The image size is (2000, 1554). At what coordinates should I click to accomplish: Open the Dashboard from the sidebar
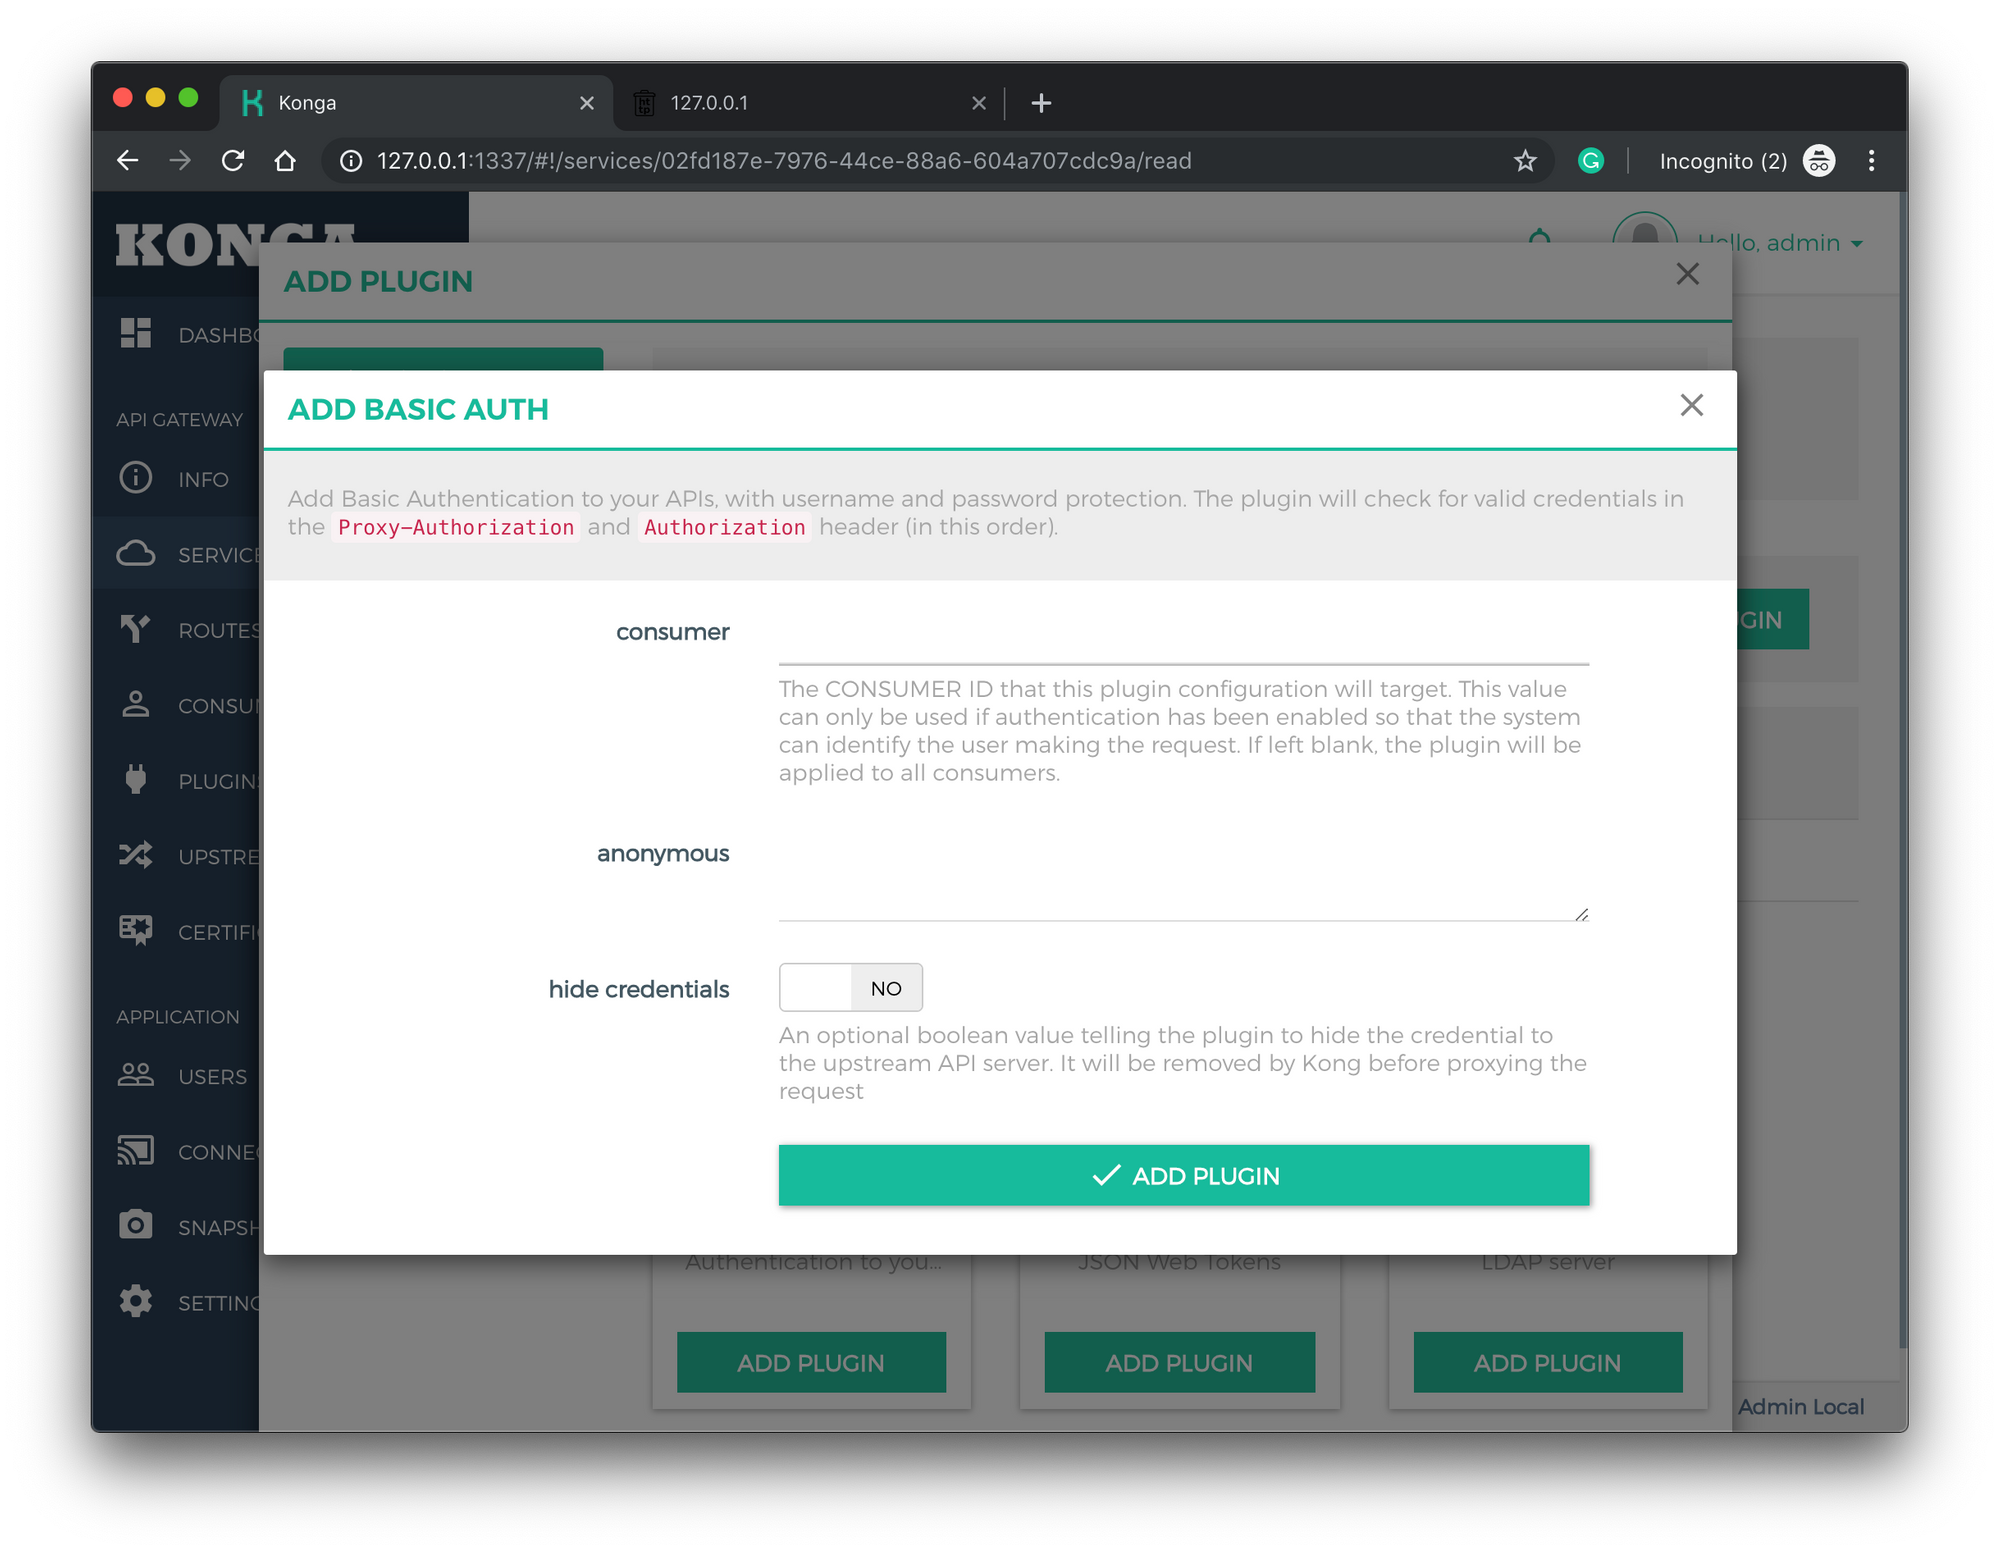(x=136, y=333)
